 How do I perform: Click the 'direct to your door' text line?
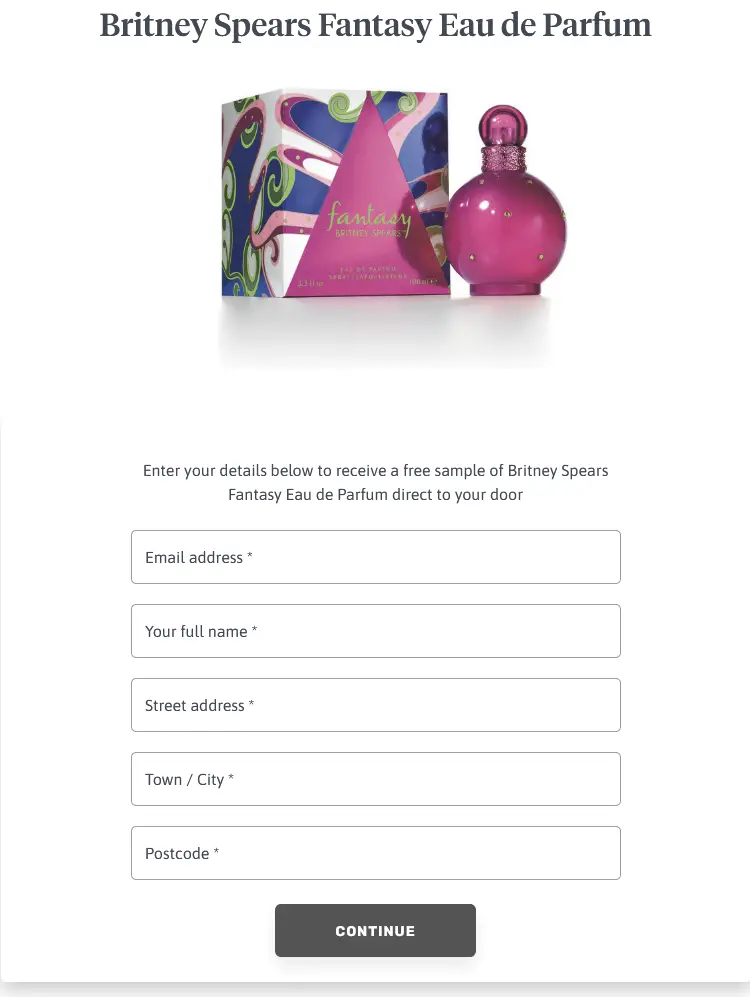376,495
